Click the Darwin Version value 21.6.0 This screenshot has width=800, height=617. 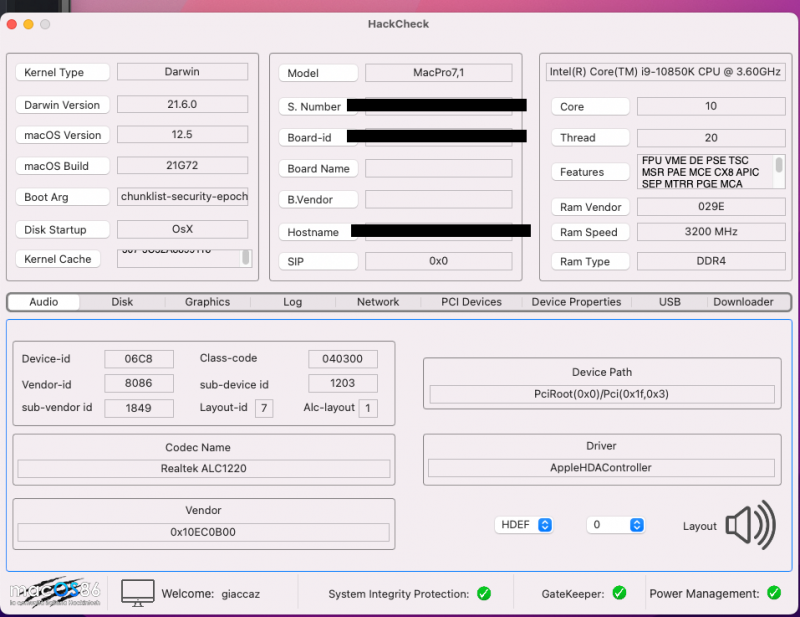point(183,104)
